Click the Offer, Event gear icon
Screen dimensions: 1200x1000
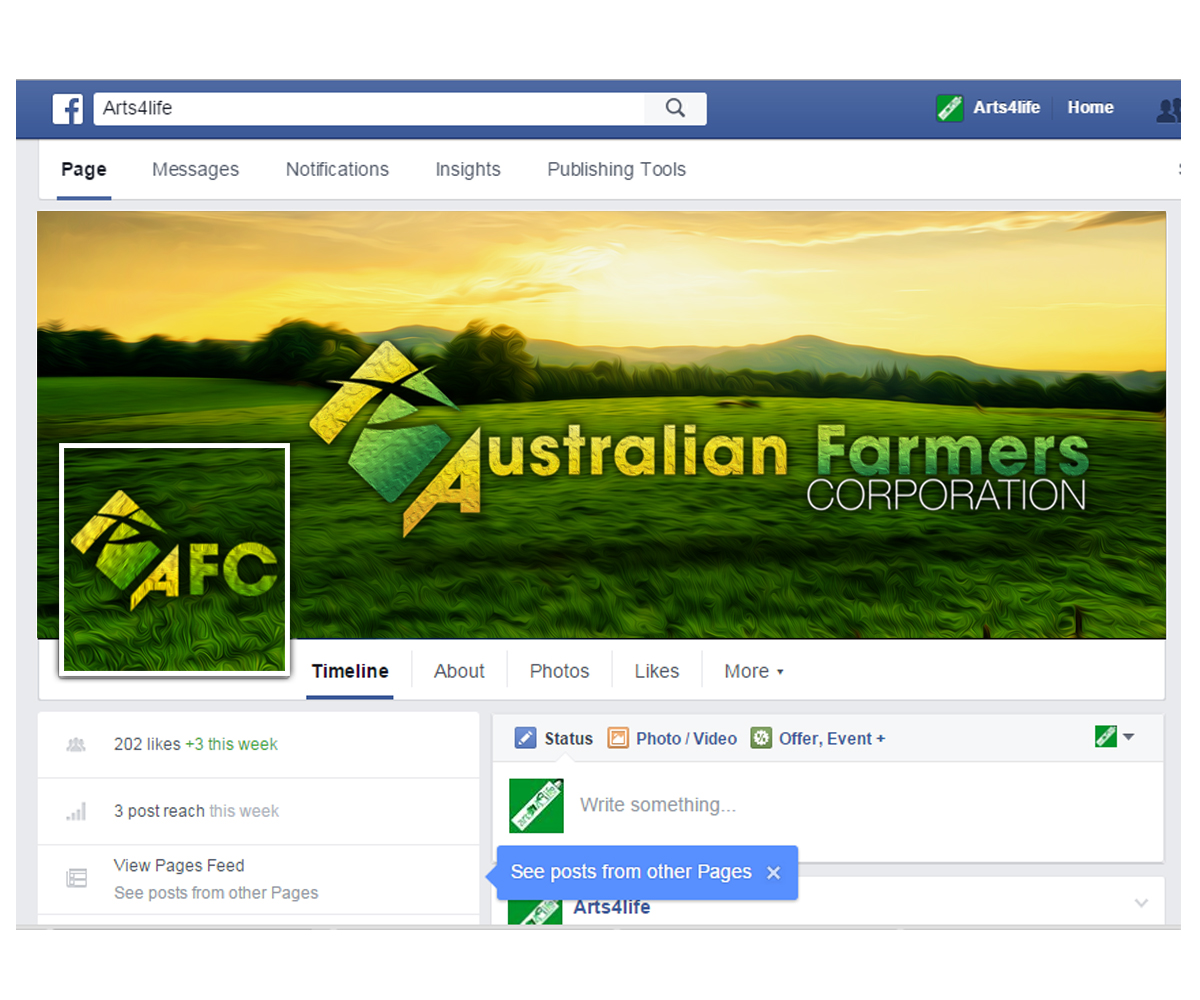coord(761,738)
